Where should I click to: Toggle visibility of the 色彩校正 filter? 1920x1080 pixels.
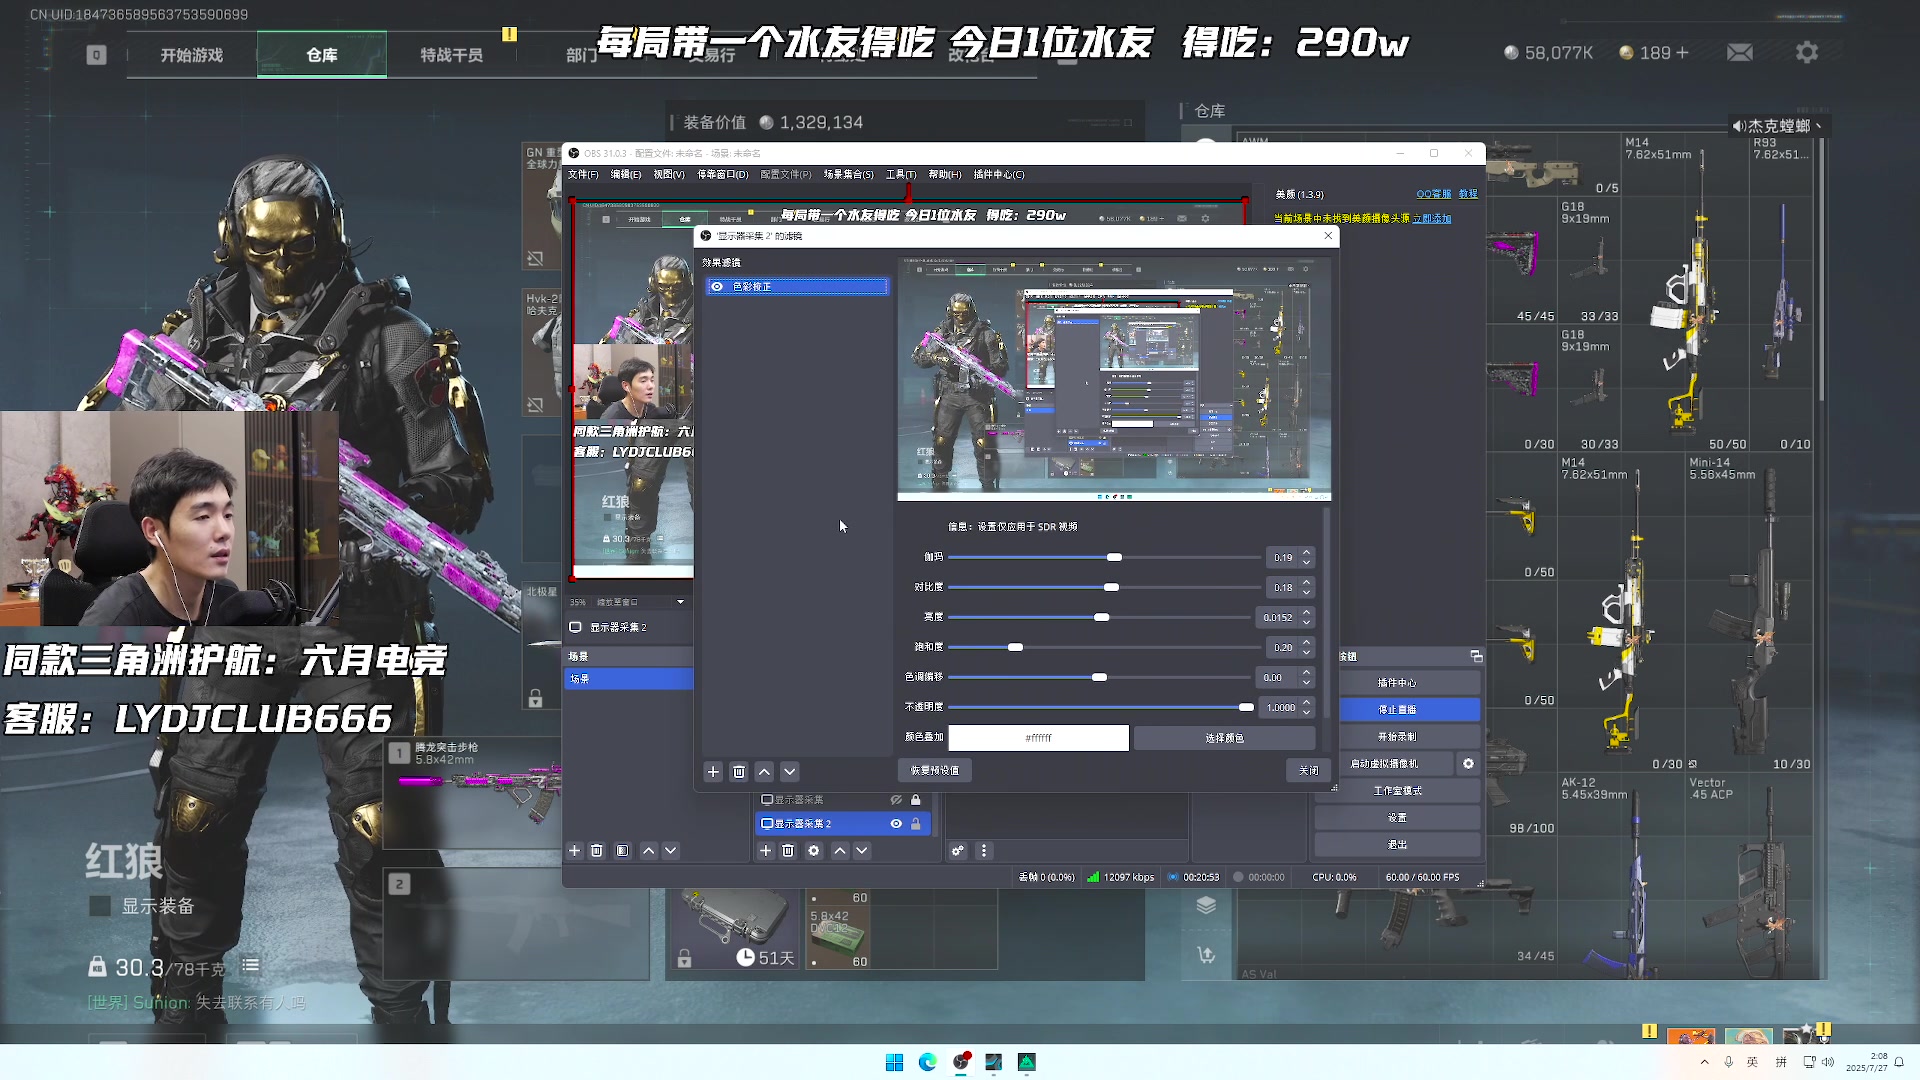click(x=717, y=287)
